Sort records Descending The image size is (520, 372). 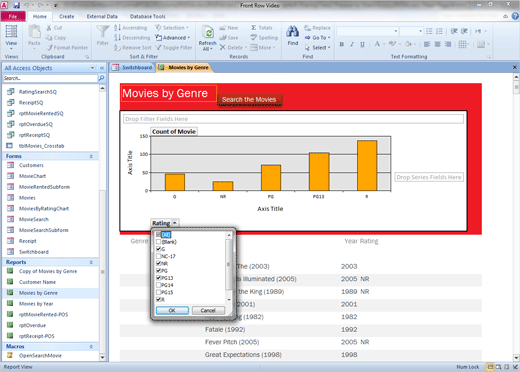(x=132, y=38)
